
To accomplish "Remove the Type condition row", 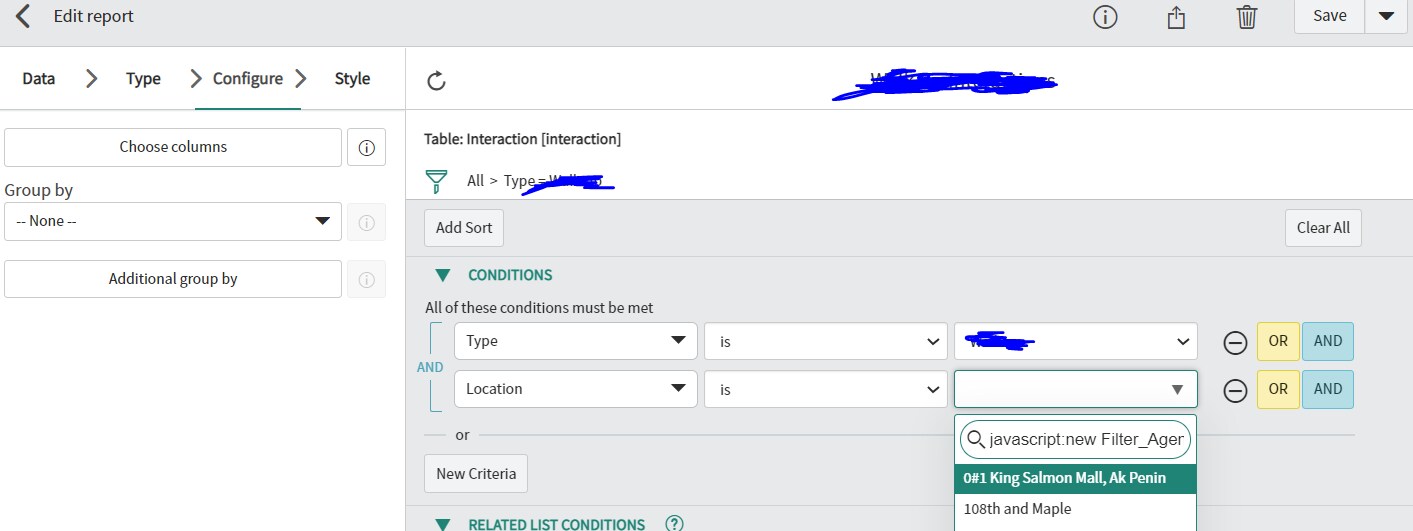I will [x=1235, y=342].
